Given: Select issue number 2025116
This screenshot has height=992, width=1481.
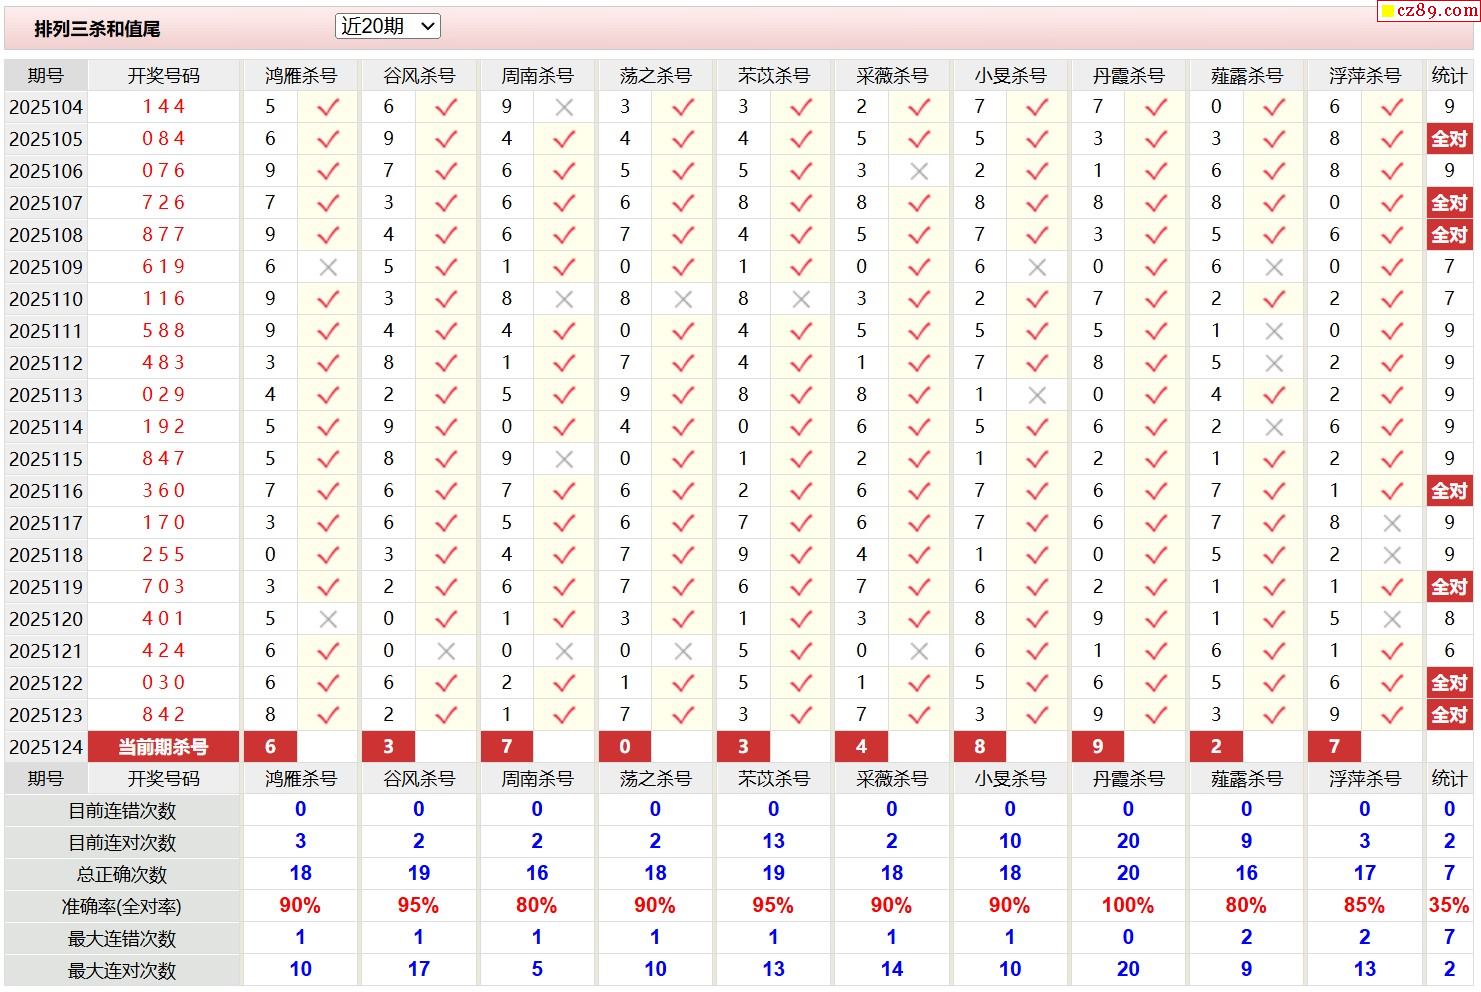Looking at the screenshot, I should tap(46, 491).
